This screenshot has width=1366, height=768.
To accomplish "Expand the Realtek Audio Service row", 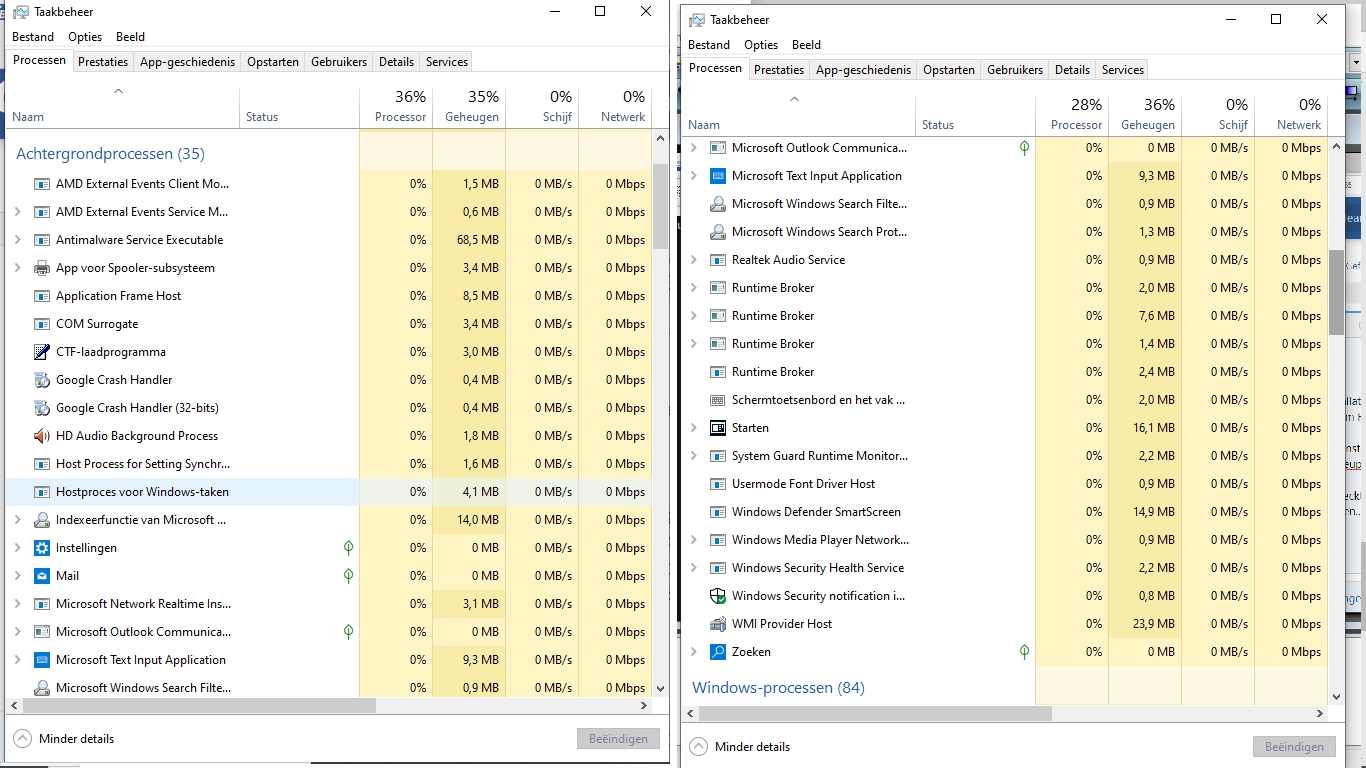I will click(694, 260).
